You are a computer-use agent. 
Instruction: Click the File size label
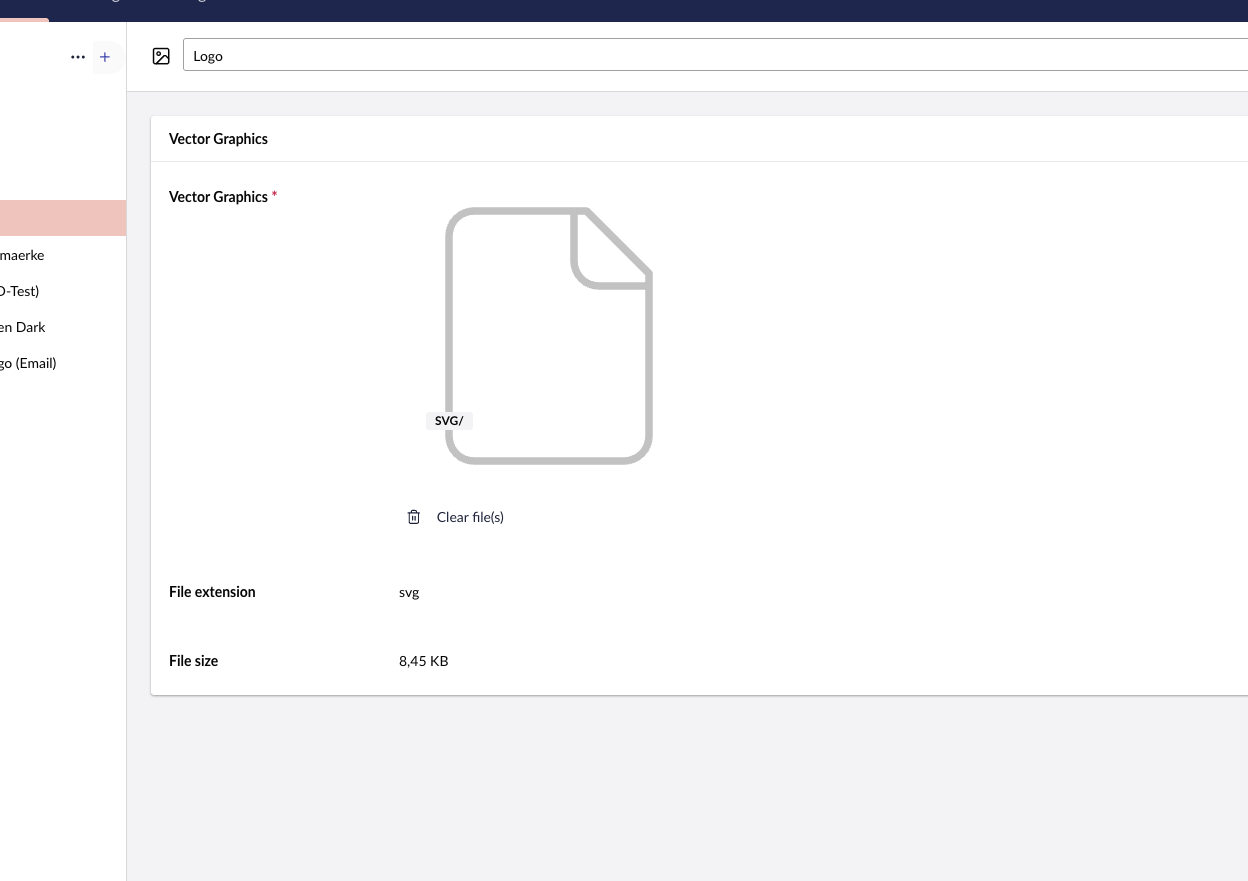(x=193, y=661)
